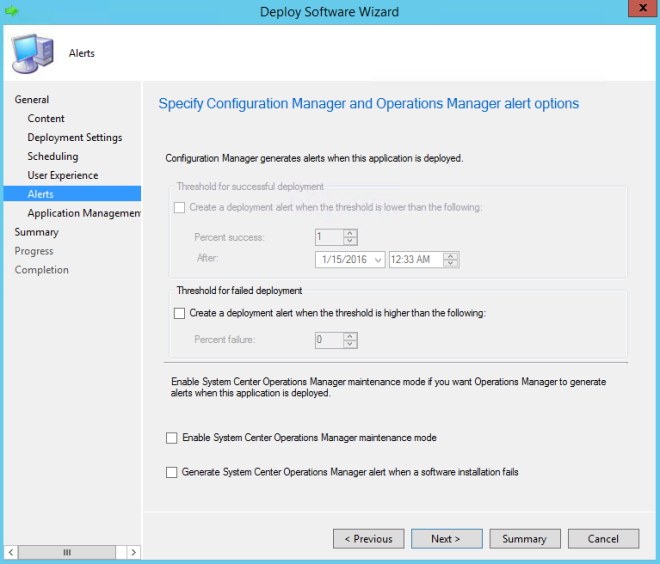Click 'Configuration Manager generates alerts' description text
This screenshot has width=660, height=564.
(x=314, y=158)
